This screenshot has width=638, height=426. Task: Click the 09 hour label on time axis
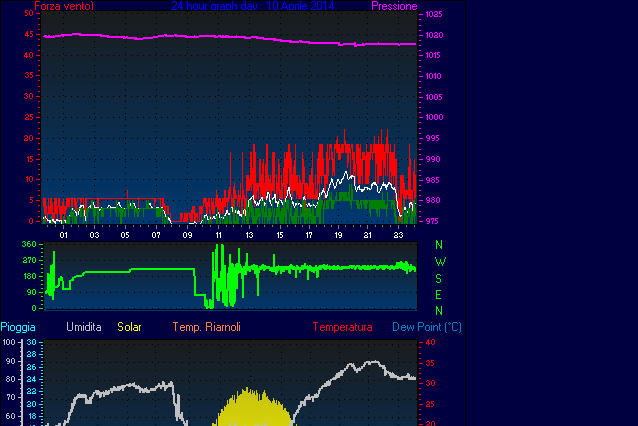187,235
